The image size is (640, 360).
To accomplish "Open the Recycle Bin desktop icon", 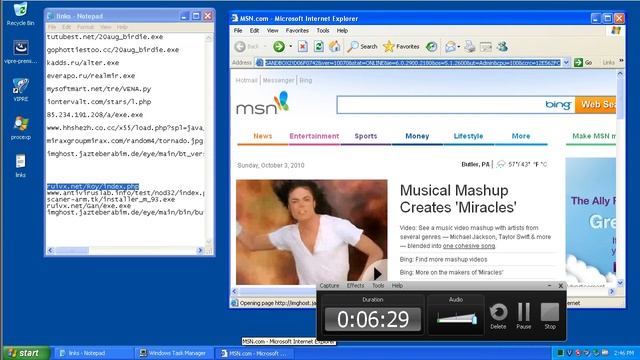I will pos(20,14).
